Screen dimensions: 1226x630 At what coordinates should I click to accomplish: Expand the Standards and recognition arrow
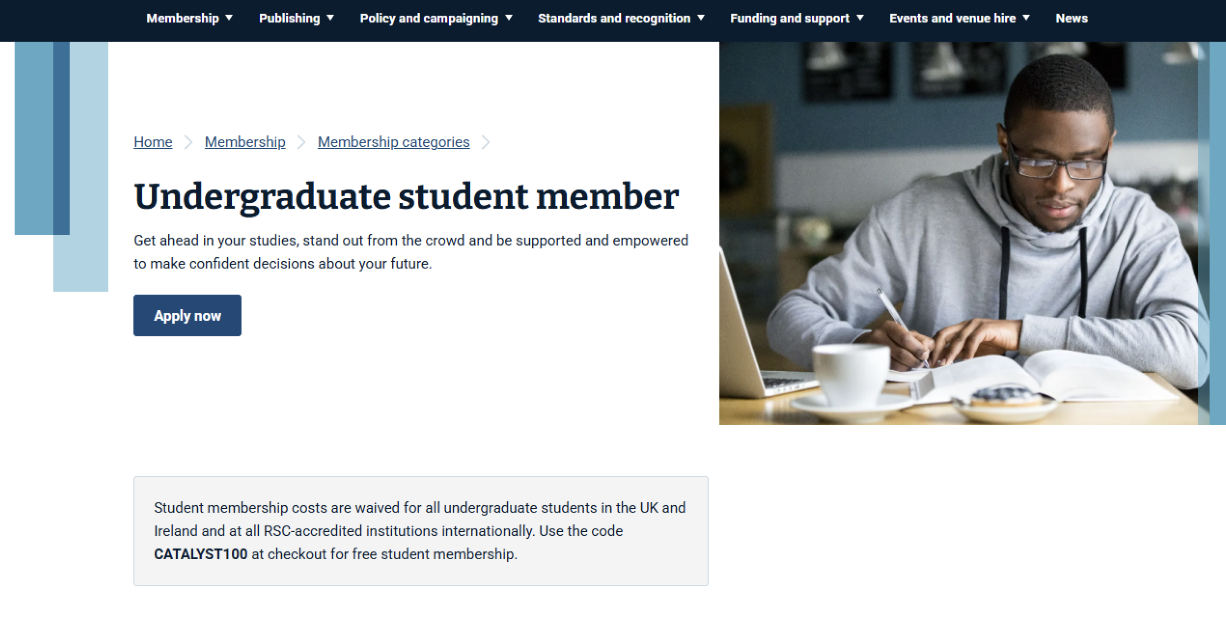tap(700, 18)
